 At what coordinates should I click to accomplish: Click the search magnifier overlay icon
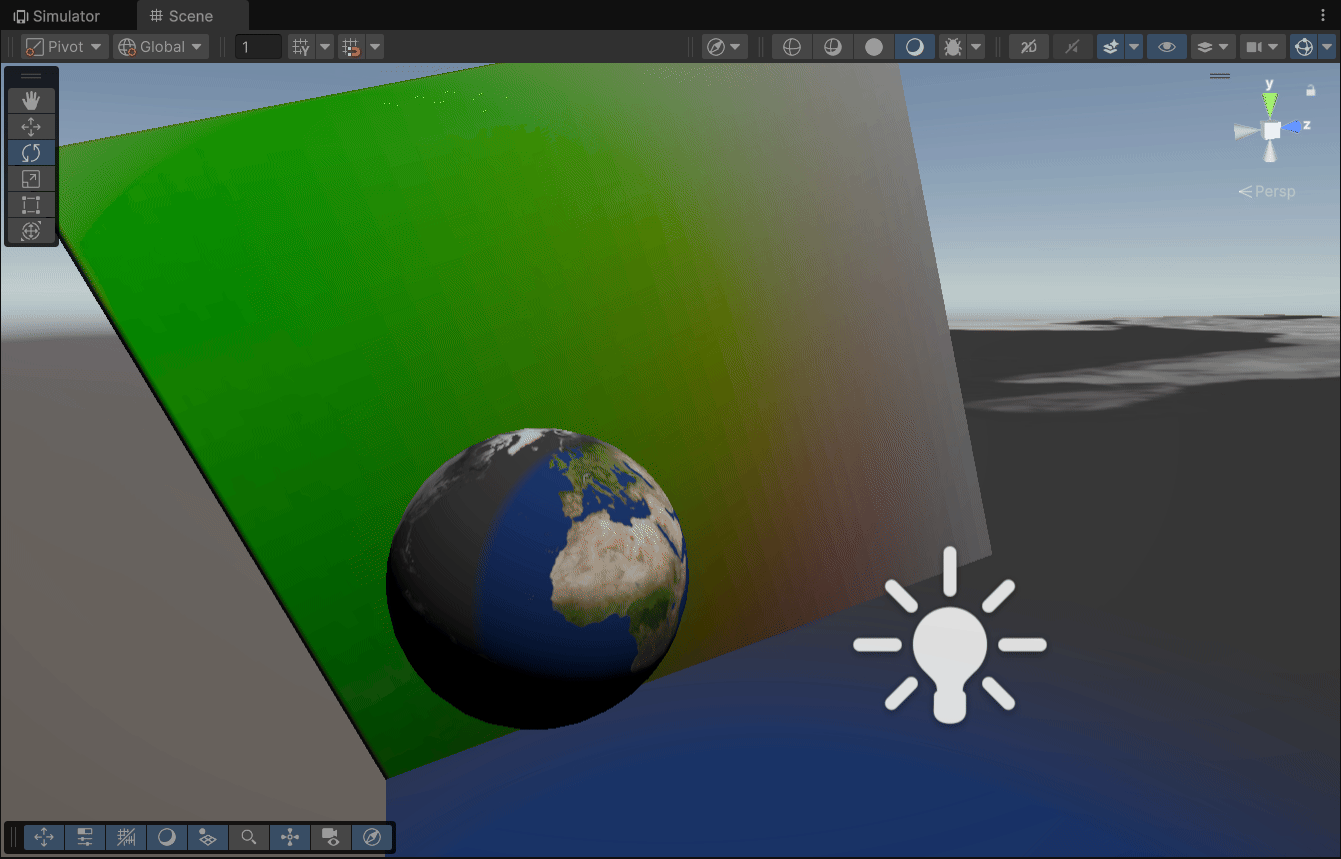click(x=249, y=837)
